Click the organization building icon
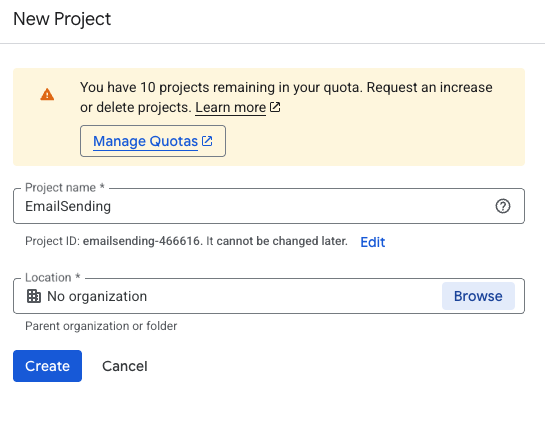545x430 pixels. [34, 296]
